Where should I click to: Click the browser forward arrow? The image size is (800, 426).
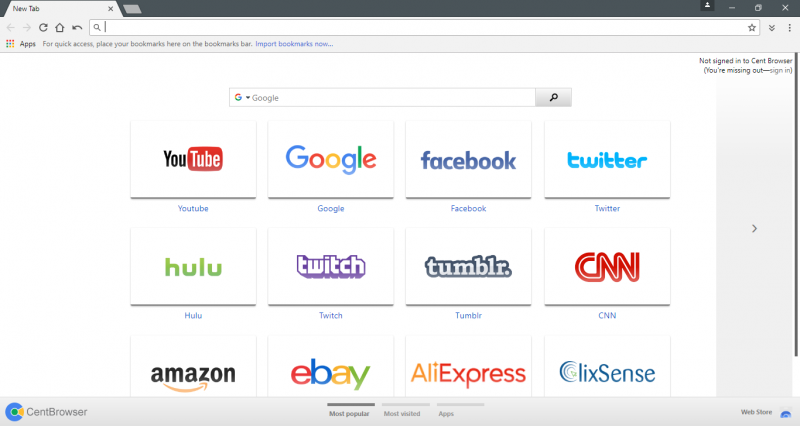click(x=27, y=28)
